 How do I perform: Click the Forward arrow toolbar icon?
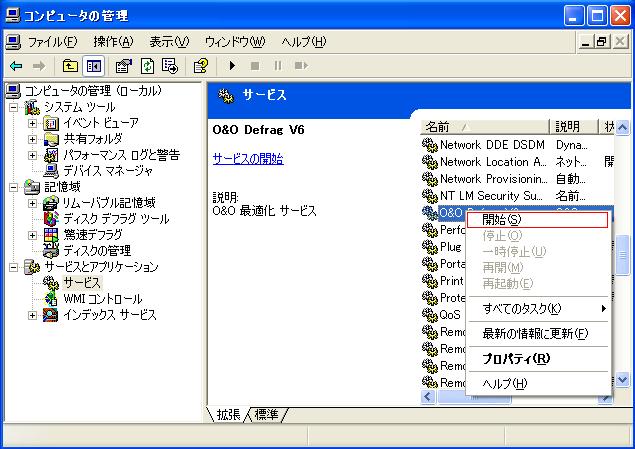pos(39,66)
